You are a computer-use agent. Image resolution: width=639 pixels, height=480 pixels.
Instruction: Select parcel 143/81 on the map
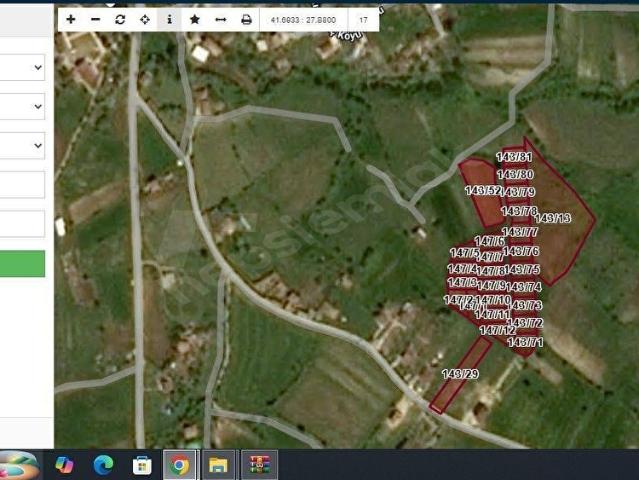[514, 157]
